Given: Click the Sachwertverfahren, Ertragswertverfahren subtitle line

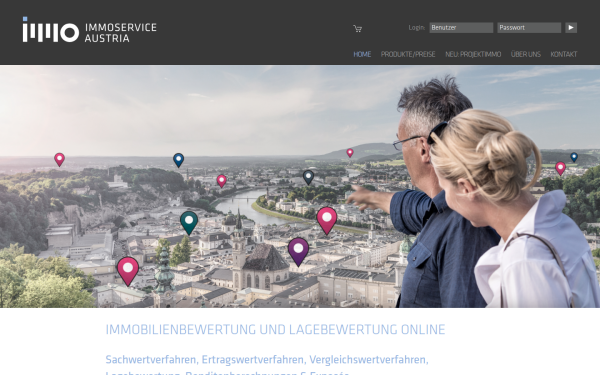Looking at the screenshot, I should [x=267, y=360].
